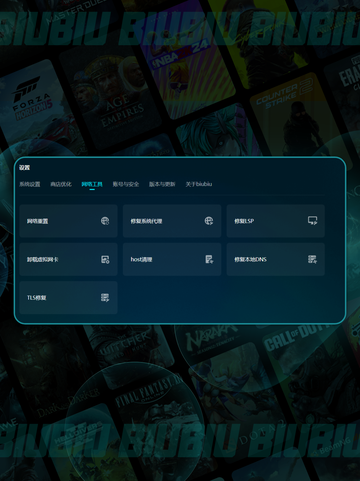Click the host清理 label
This screenshot has width=360, height=481.
[x=141, y=259]
